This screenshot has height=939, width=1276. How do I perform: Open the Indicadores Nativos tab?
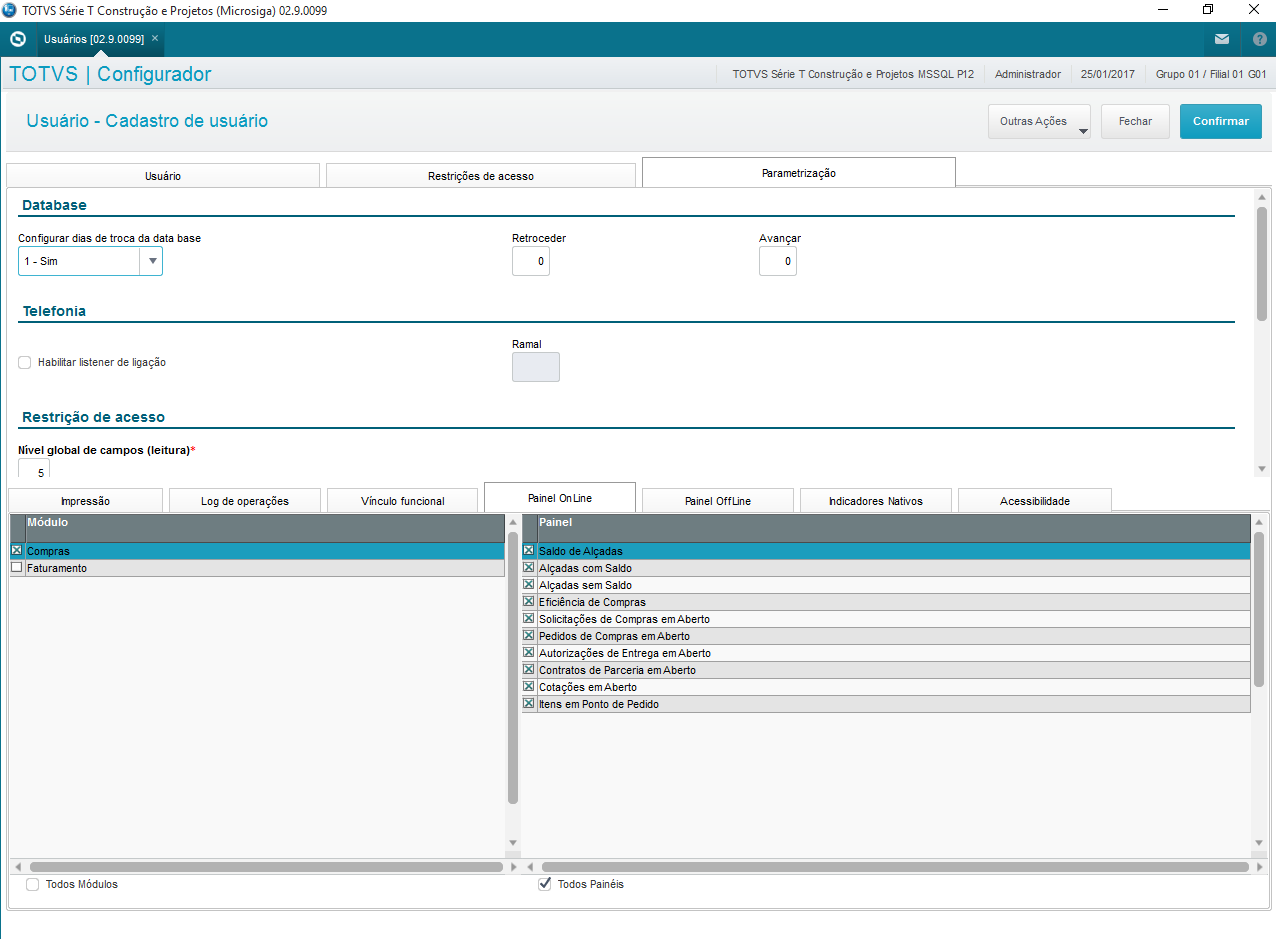point(876,500)
